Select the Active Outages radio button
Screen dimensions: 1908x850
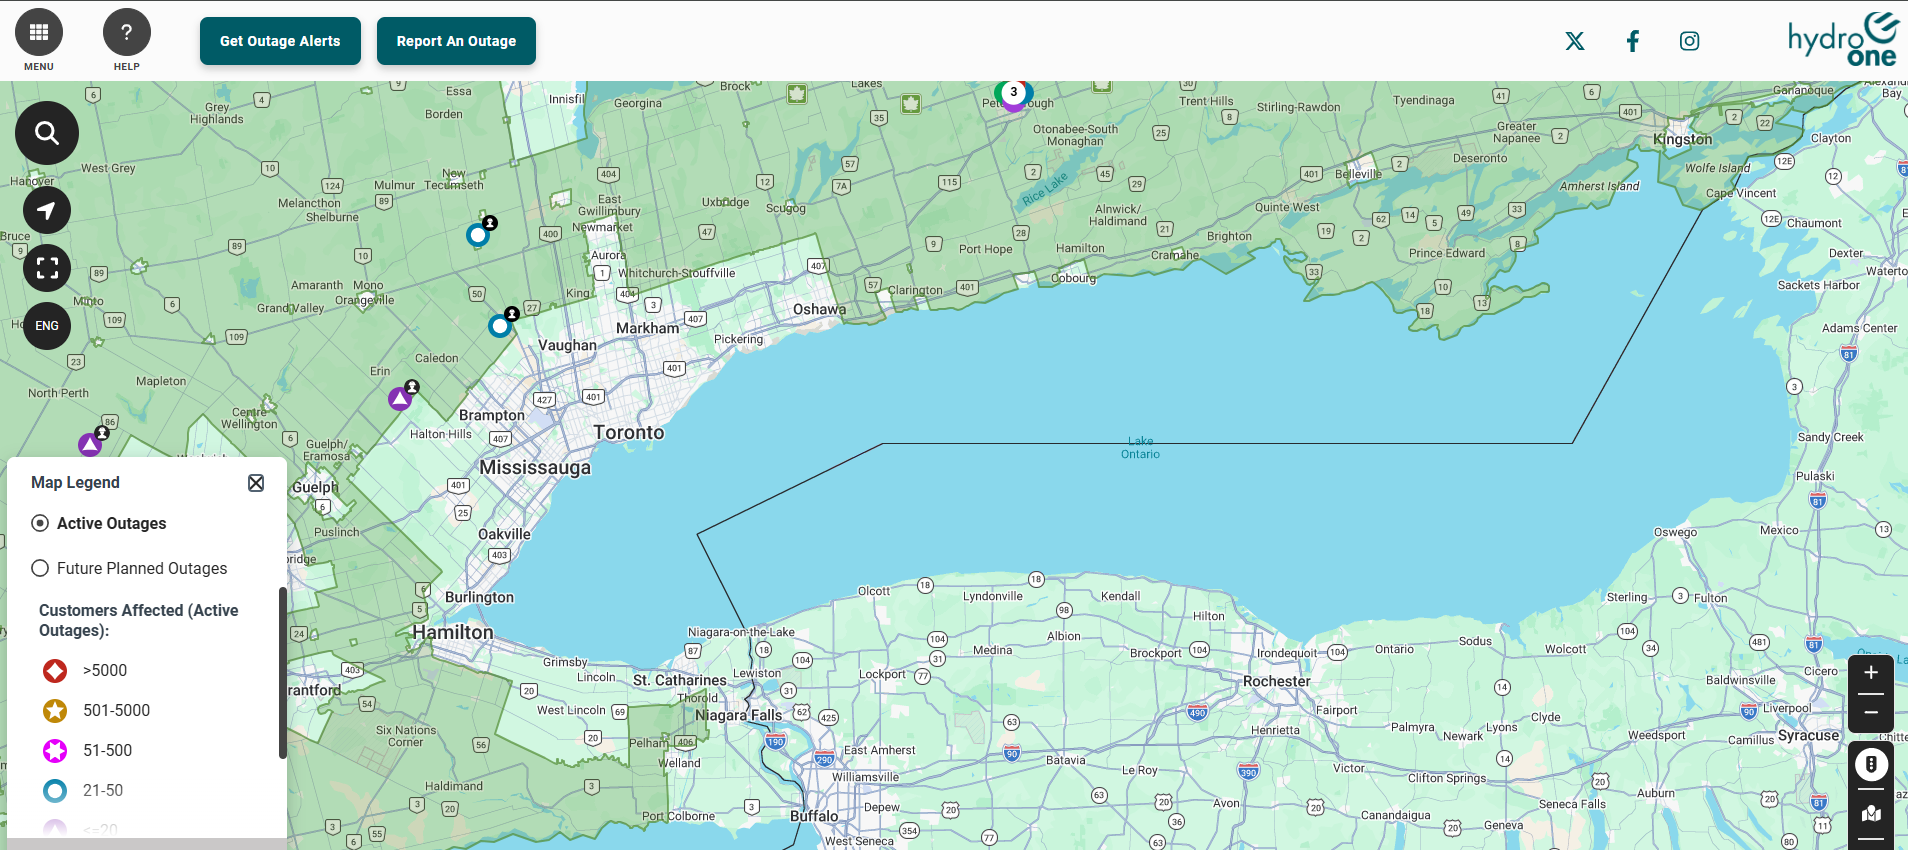click(40, 523)
